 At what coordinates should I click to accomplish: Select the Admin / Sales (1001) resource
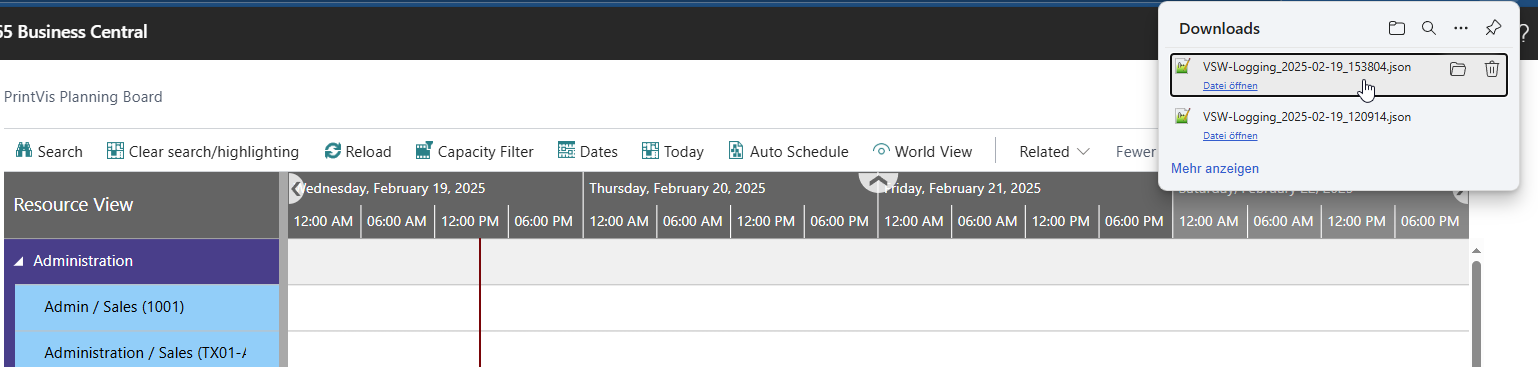click(146, 307)
